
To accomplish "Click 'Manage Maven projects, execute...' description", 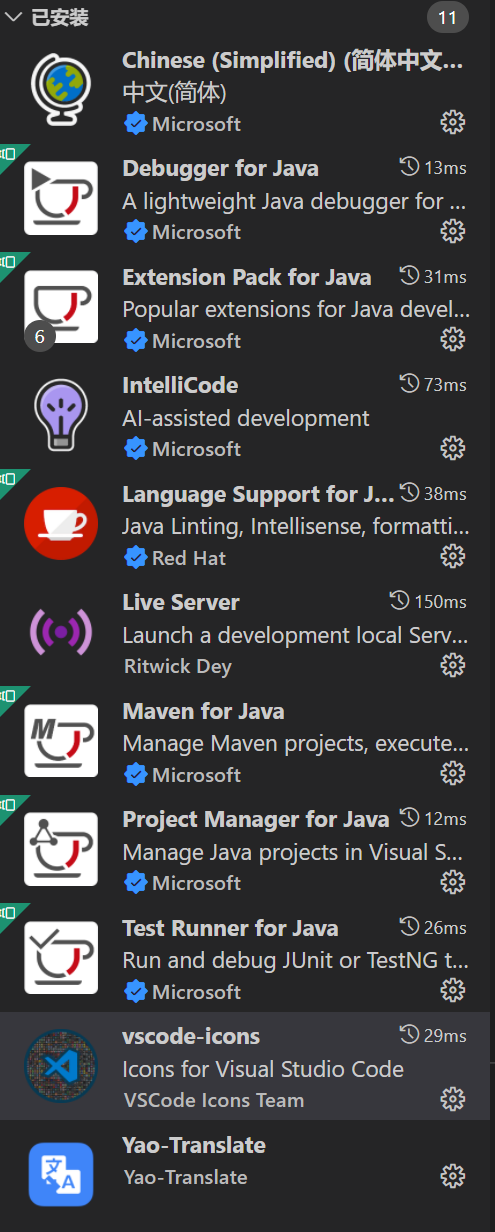I will tap(295, 743).
